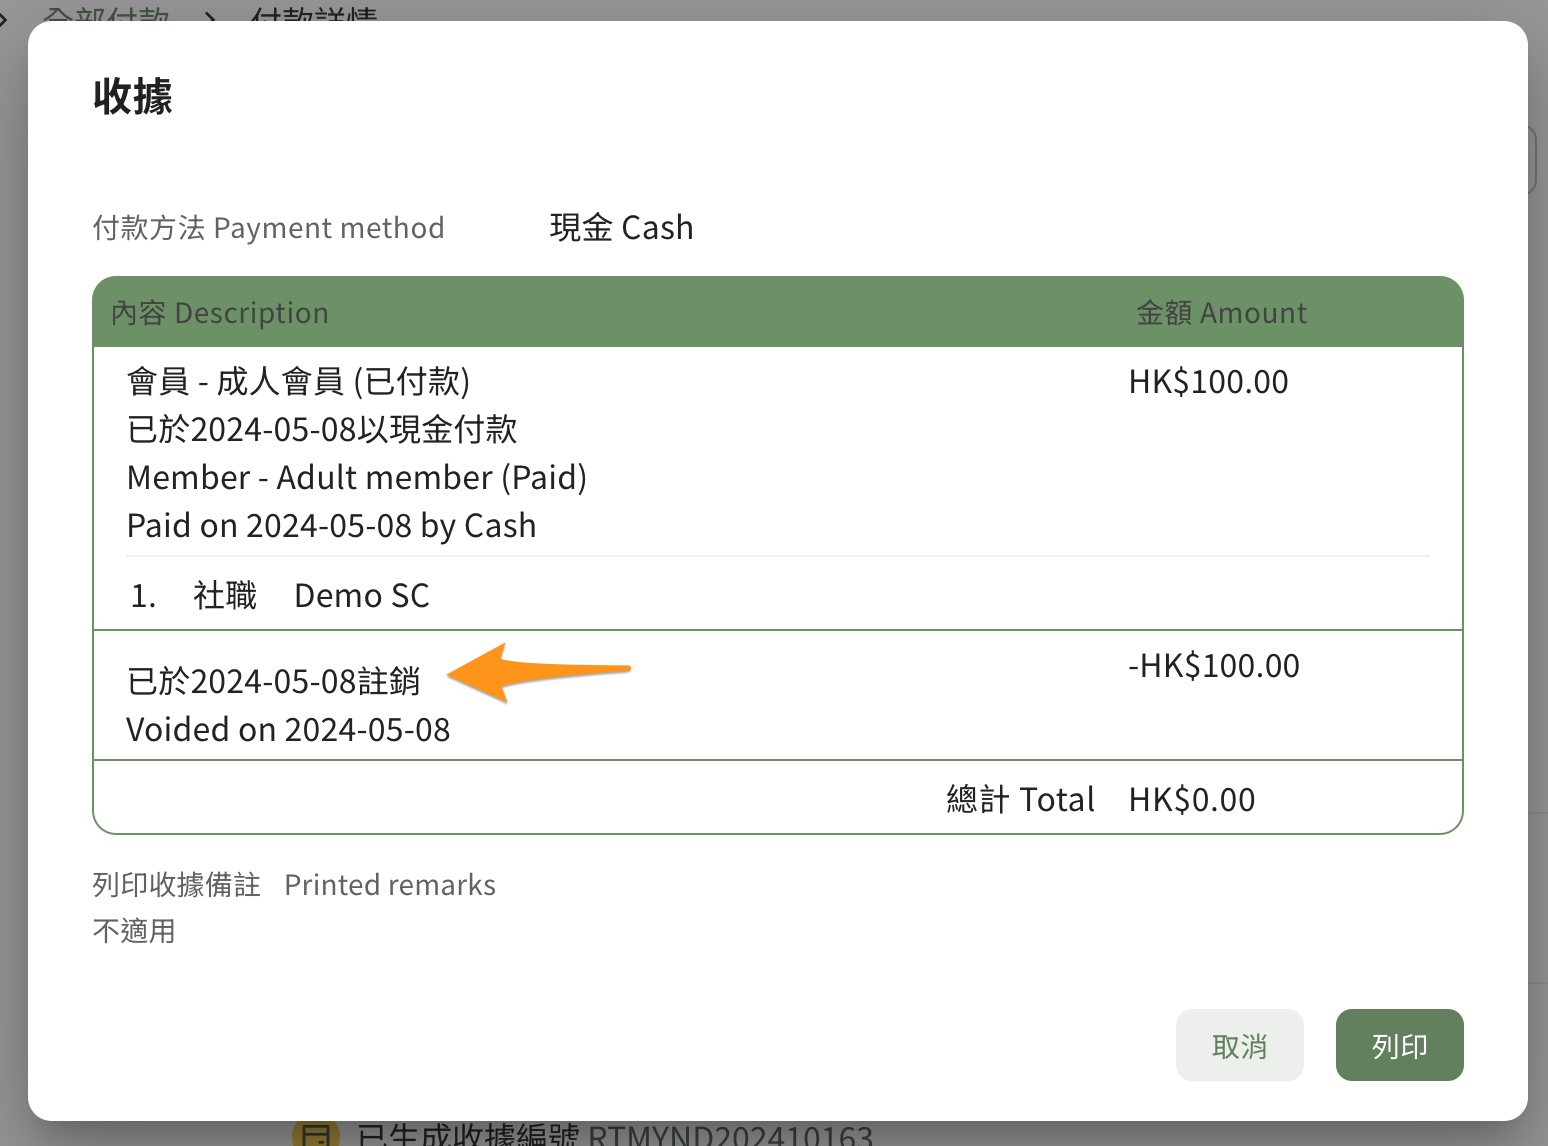Click the -HK$100.00 voided amount

coord(1214,666)
